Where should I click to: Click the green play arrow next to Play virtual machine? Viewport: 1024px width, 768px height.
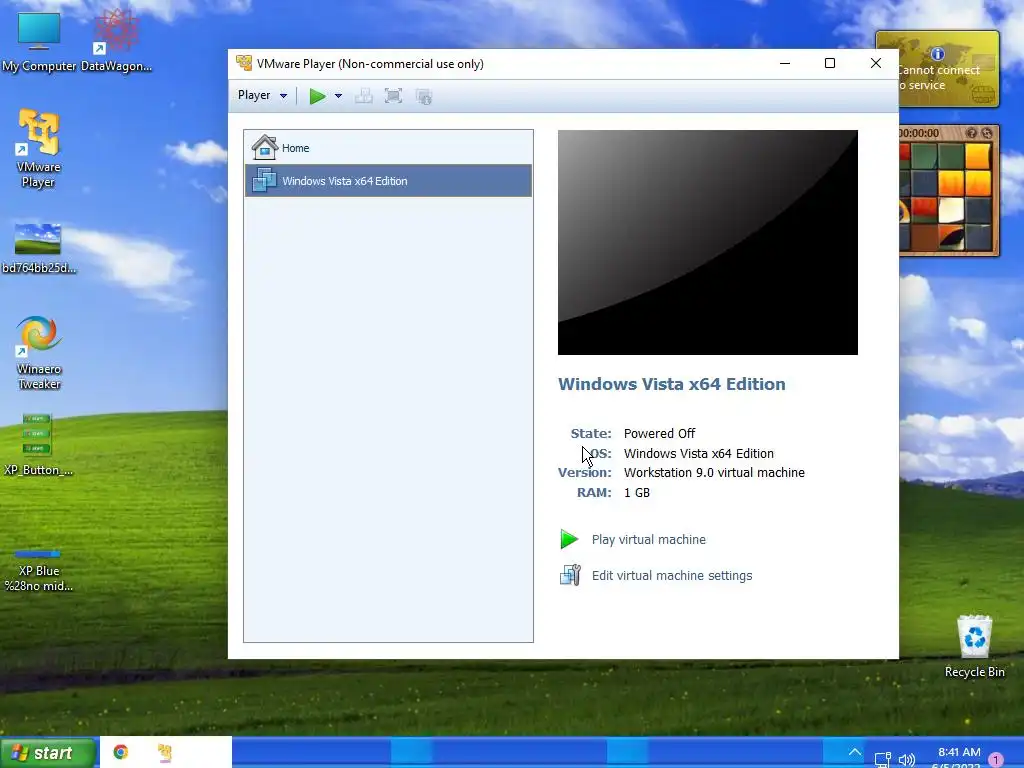(x=569, y=539)
